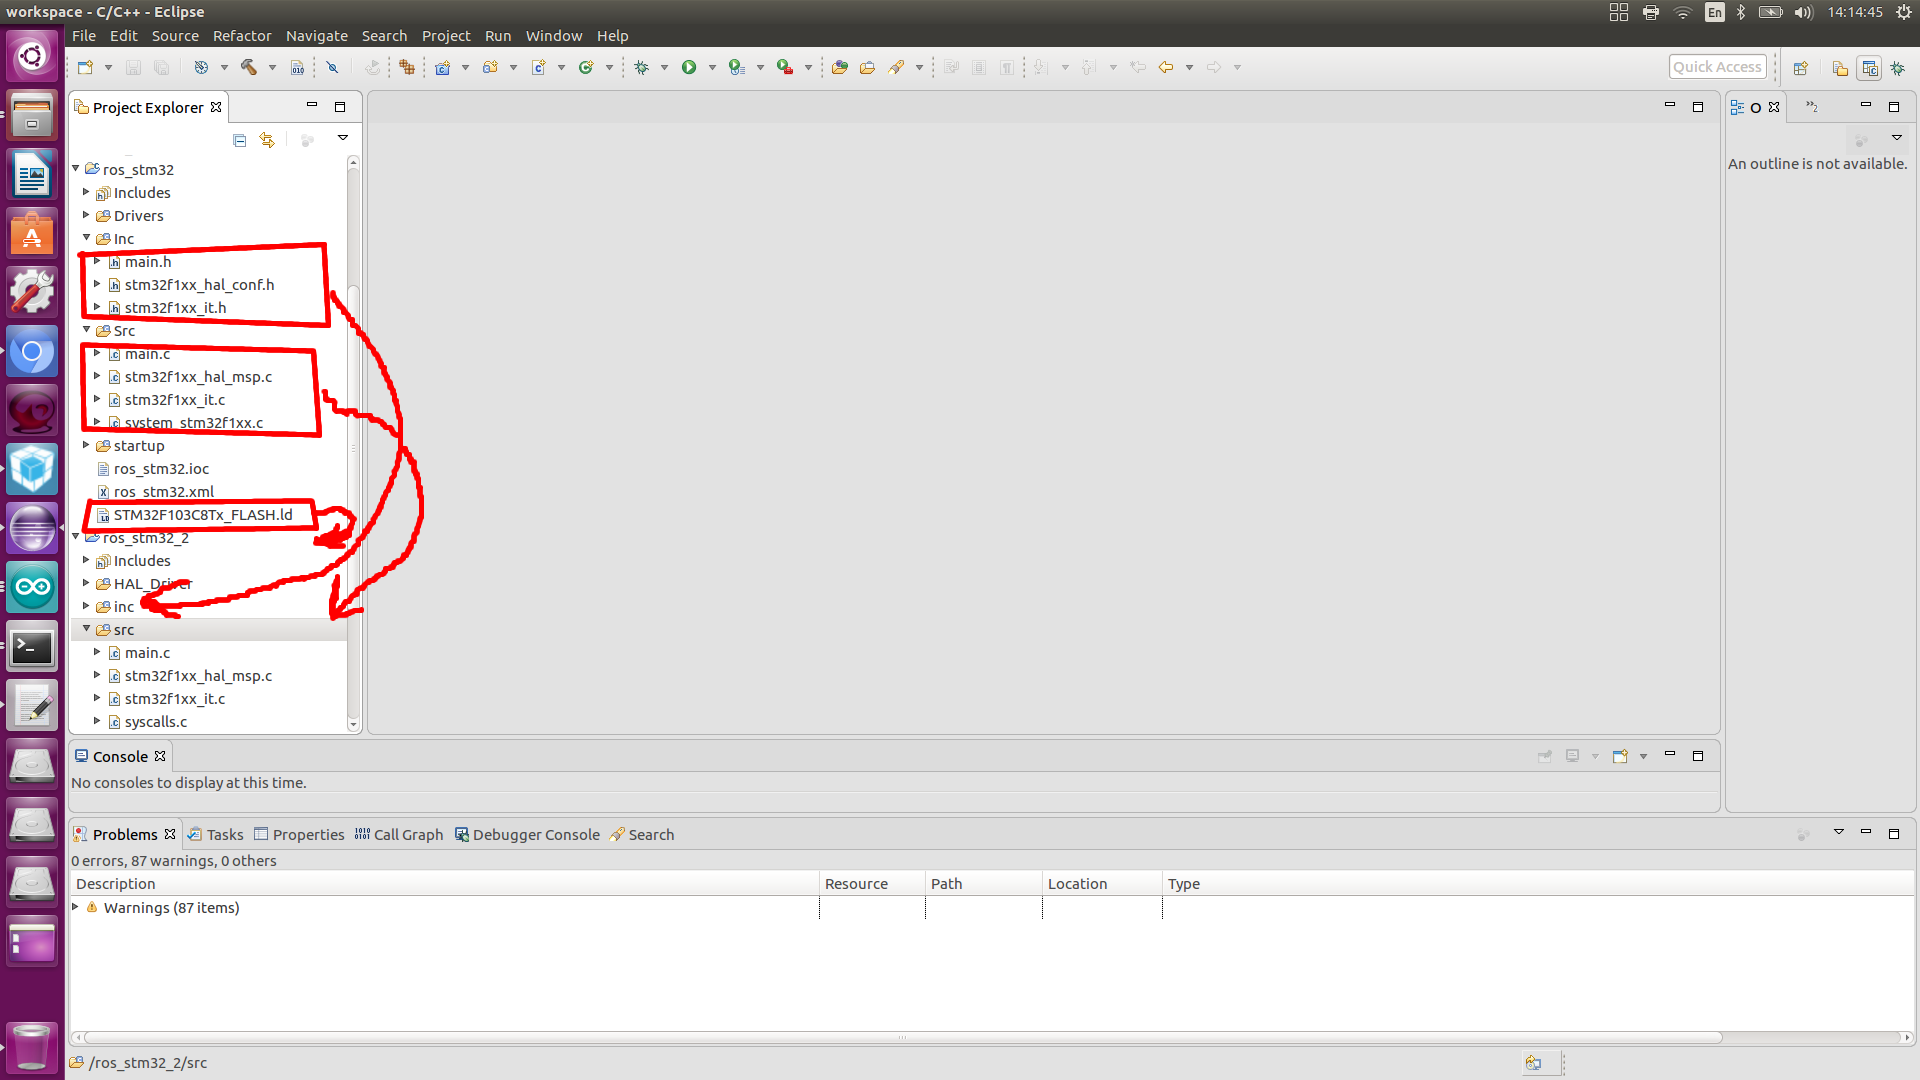Switch to the C/C++ perspective icon
Viewport: 1920px width, 1080px height.
[1869, 68]
